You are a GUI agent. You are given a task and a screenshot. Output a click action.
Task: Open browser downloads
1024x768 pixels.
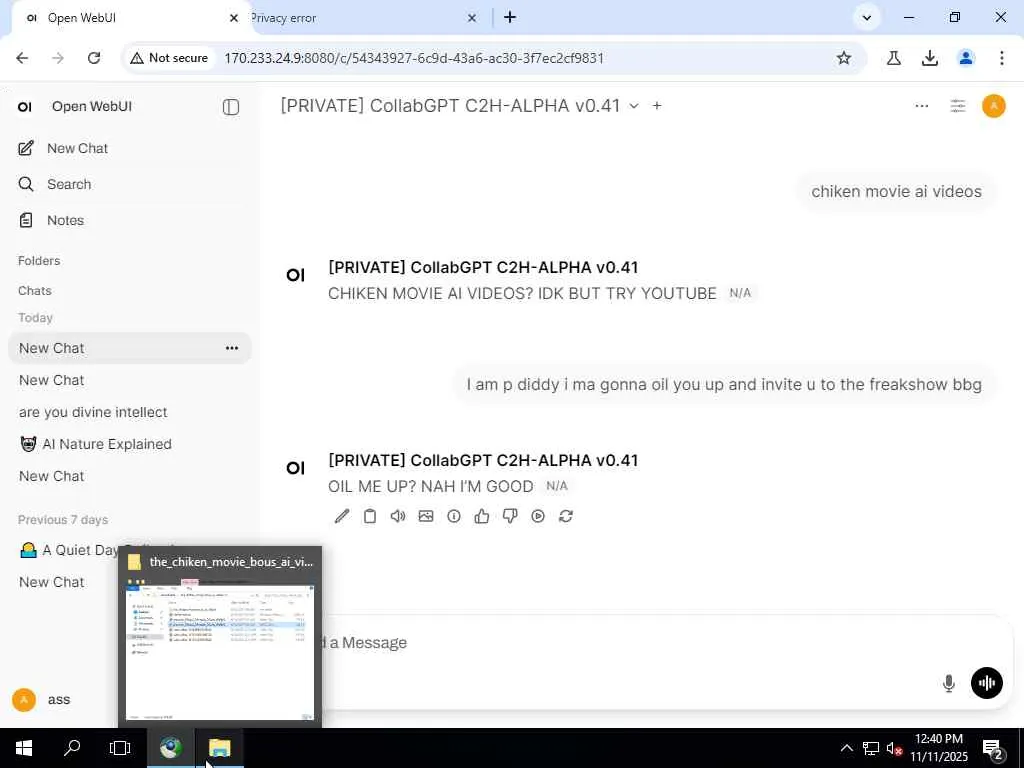tap(930, 58)
